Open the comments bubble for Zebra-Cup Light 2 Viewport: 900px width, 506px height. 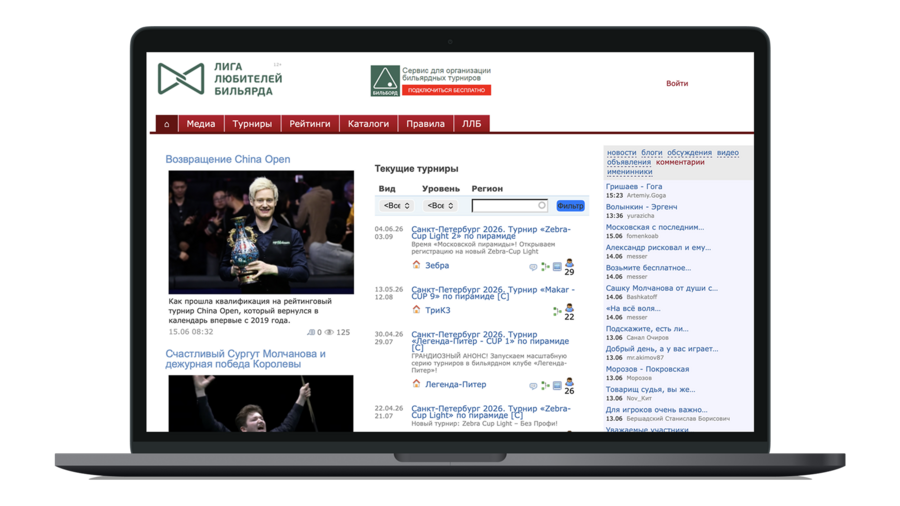(x=533, y=267)
